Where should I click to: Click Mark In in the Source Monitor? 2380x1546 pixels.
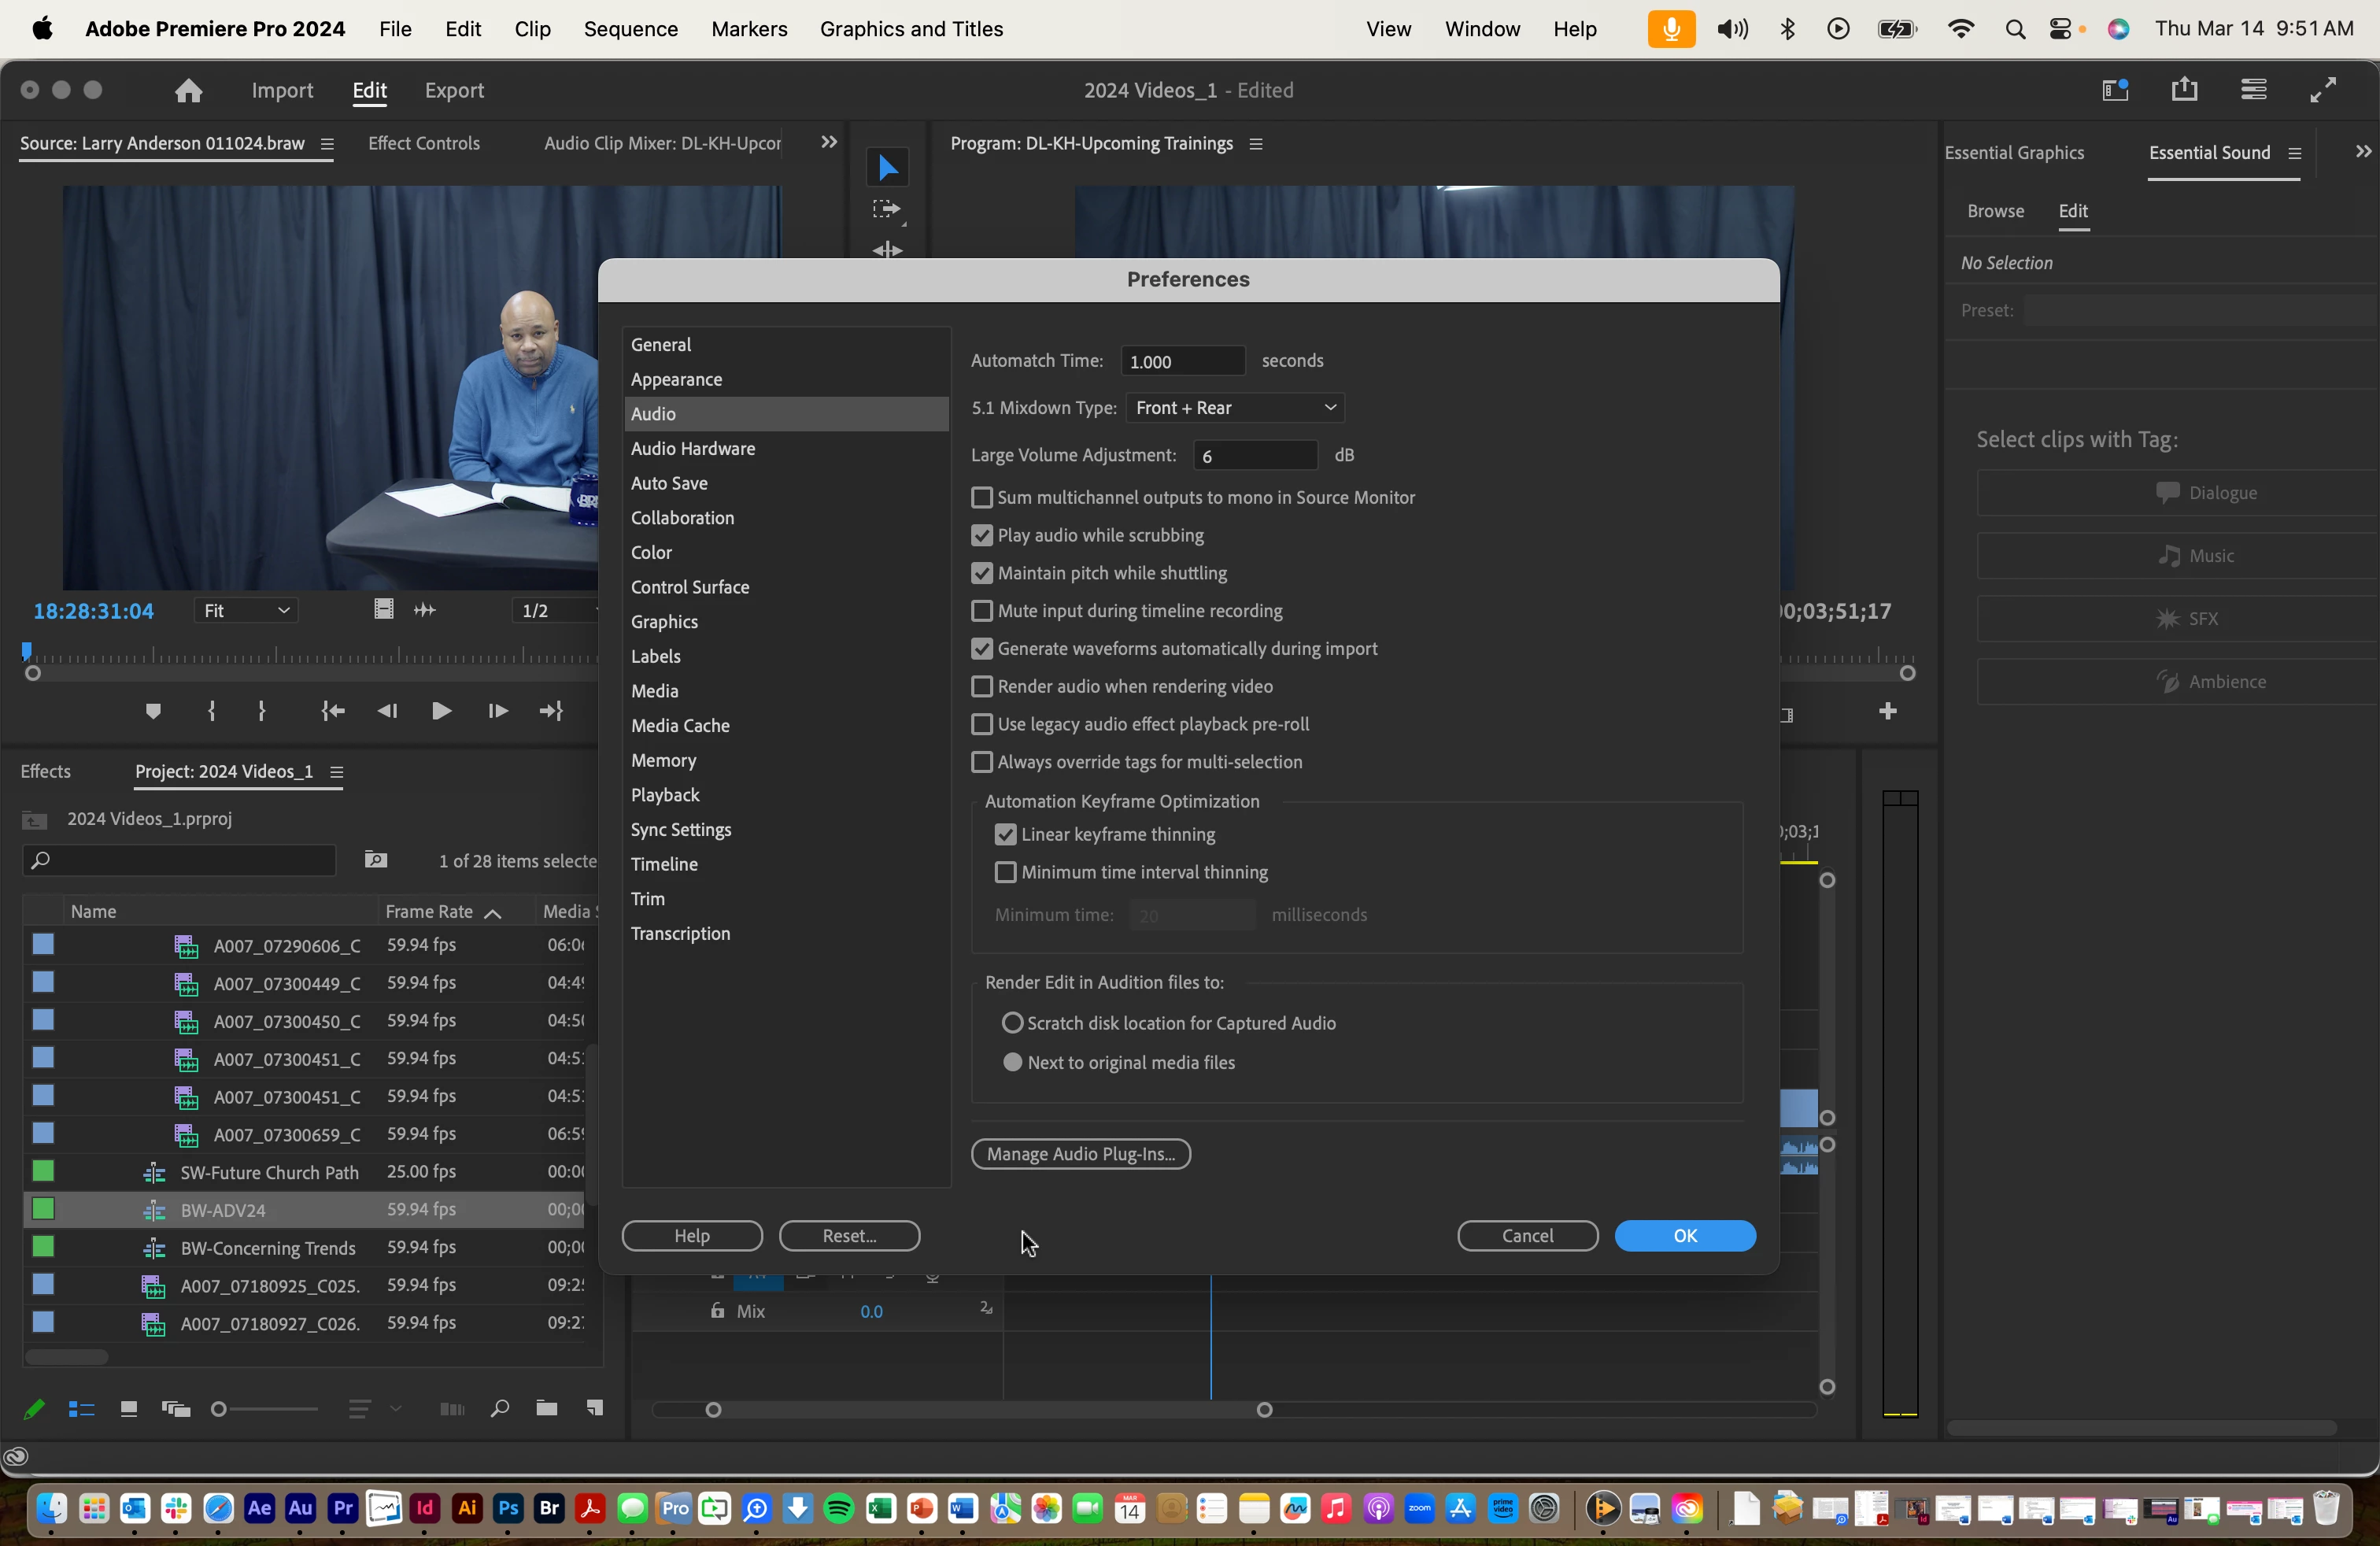point(211,711)
